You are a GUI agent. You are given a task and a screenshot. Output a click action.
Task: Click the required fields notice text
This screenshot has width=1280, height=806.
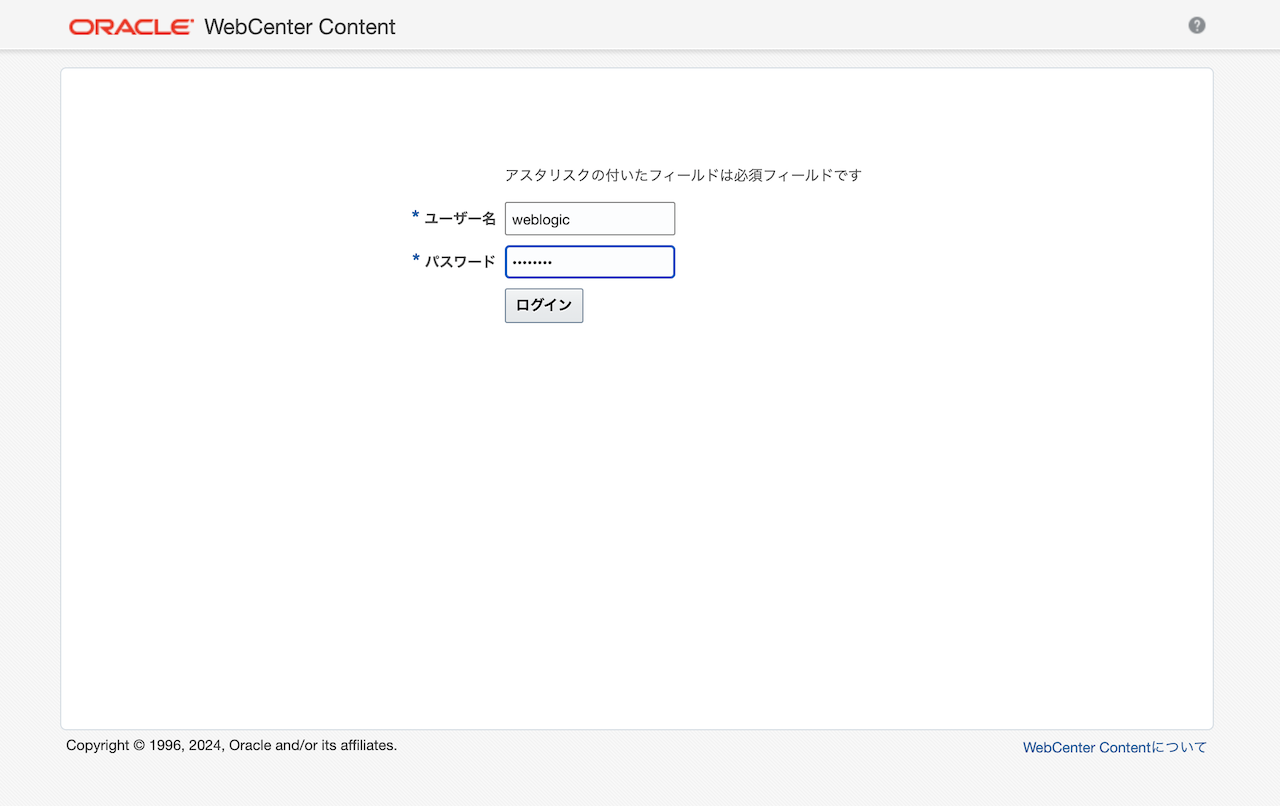(683, 175)
